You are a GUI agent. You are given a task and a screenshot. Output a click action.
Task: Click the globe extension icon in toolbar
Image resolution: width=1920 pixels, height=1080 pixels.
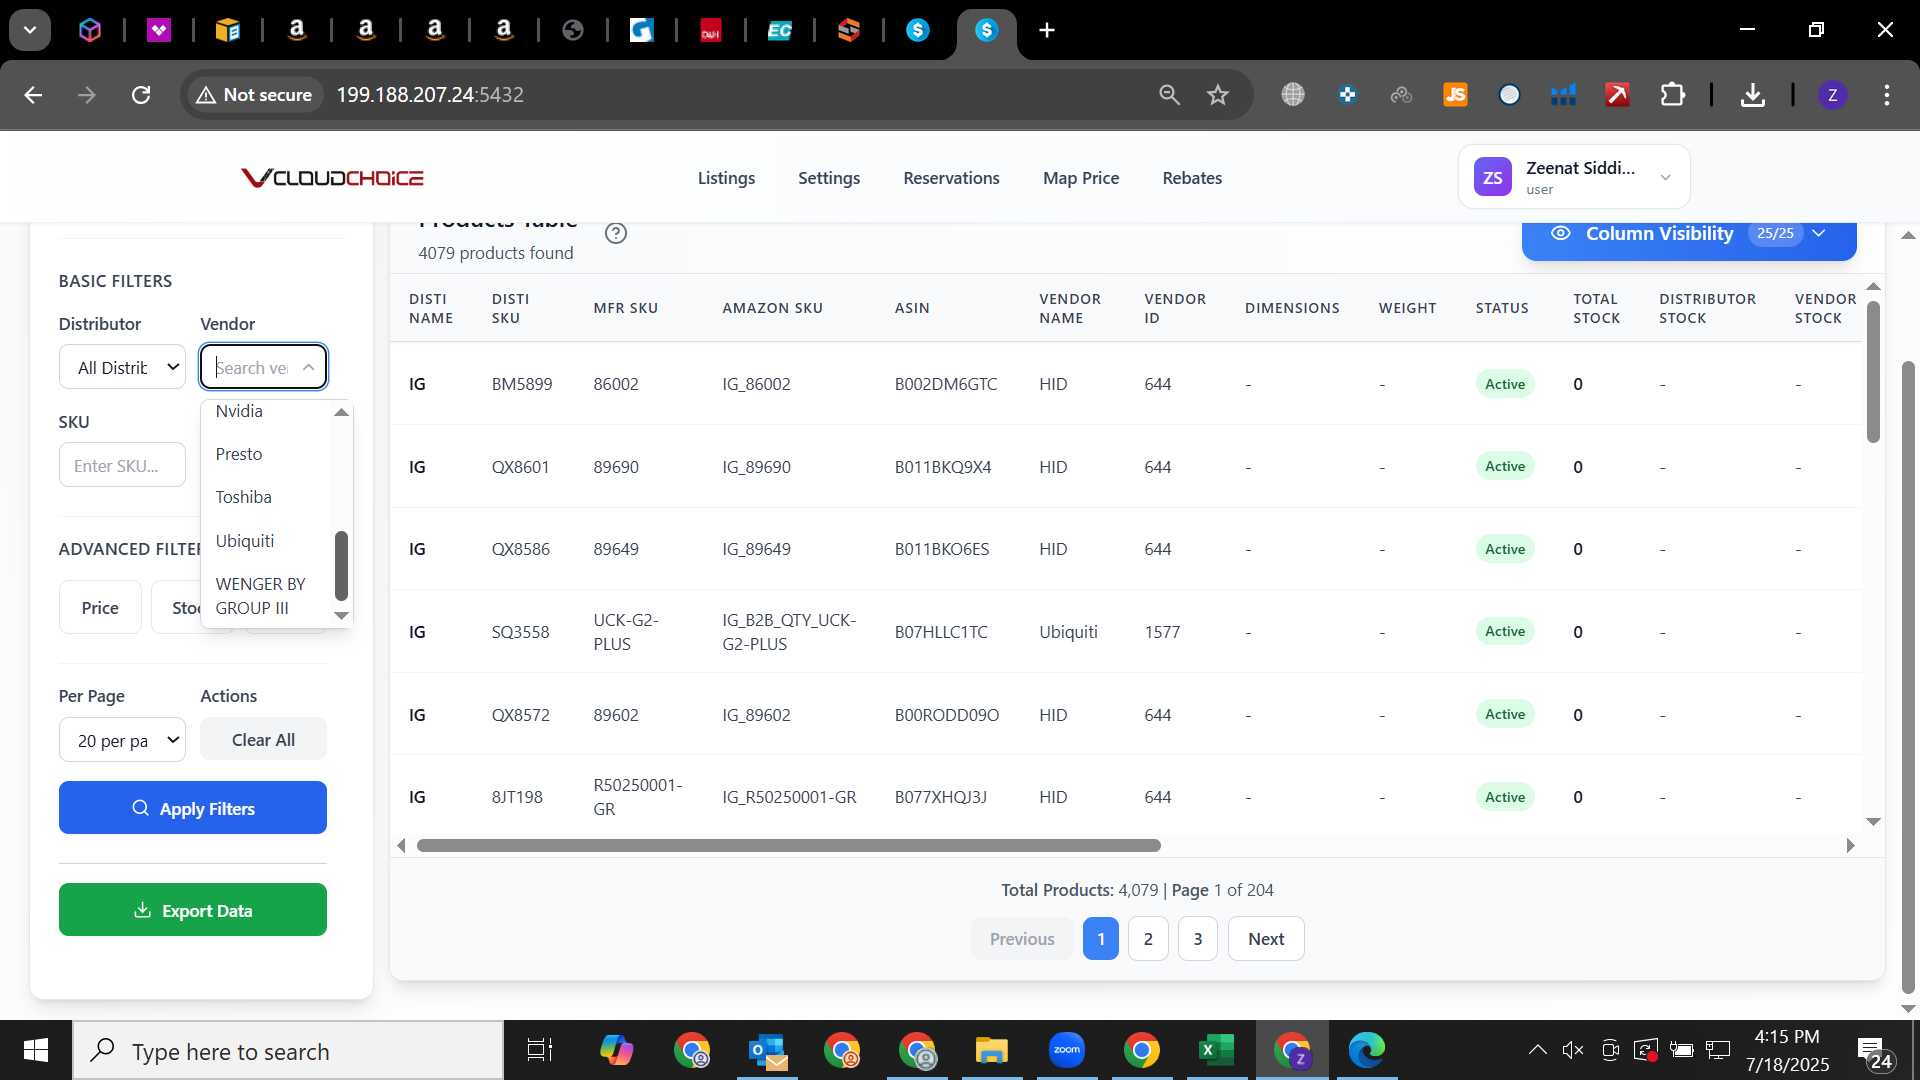pos(1293,95)
